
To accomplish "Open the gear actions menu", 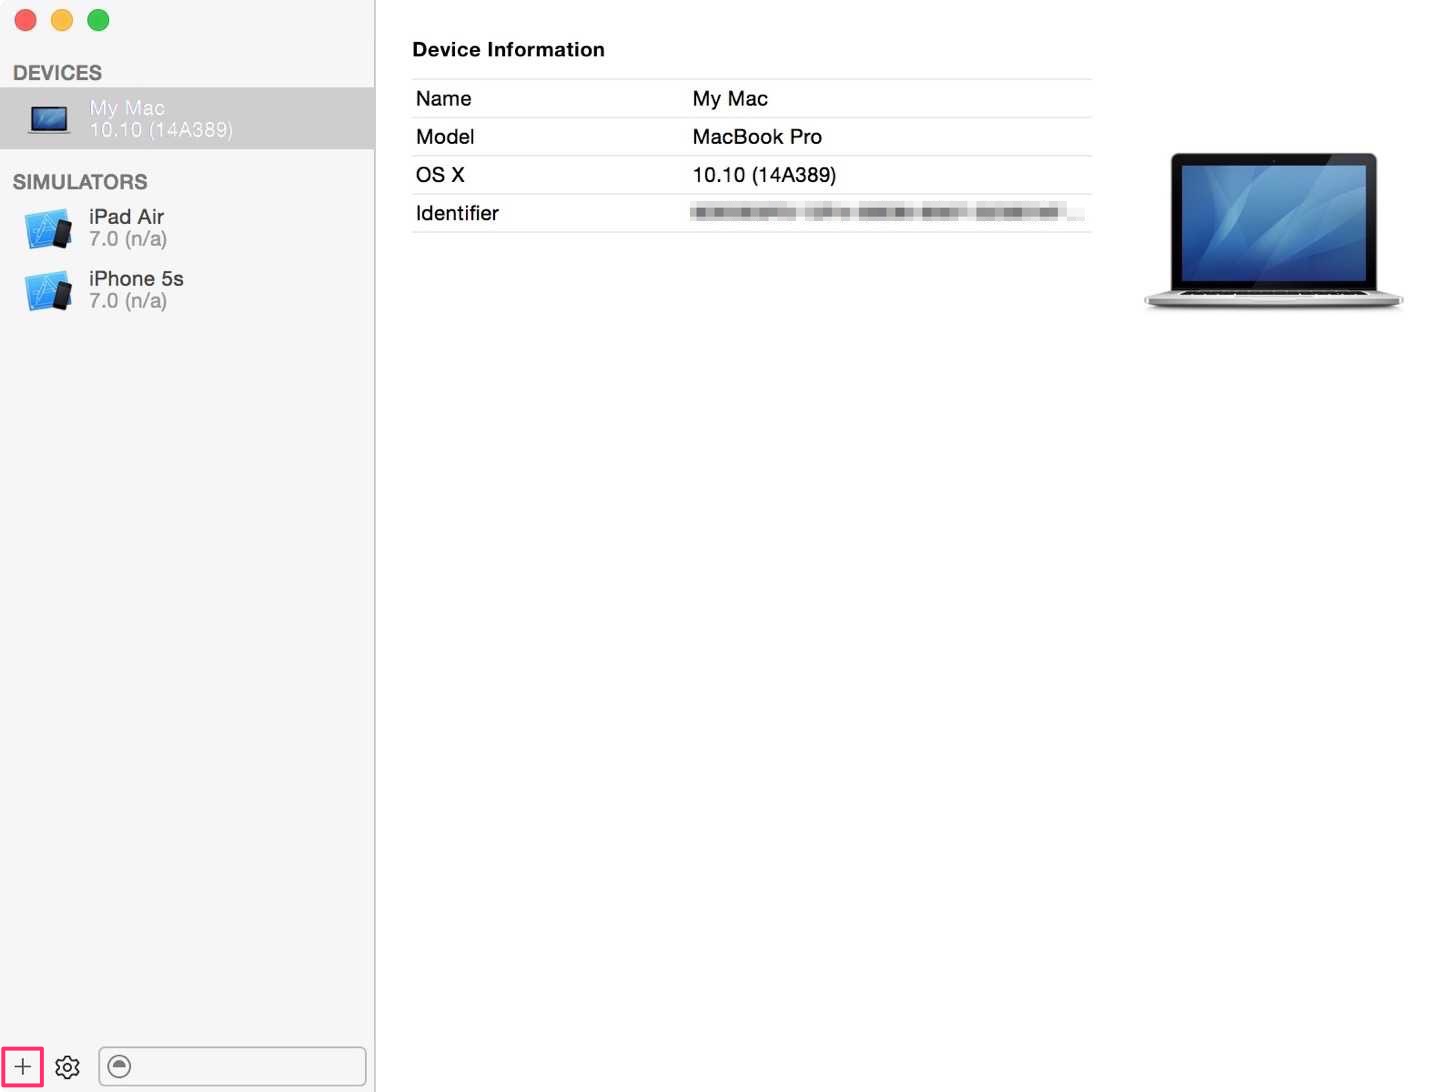I will pyautogui.click(x=67, y=1067).
